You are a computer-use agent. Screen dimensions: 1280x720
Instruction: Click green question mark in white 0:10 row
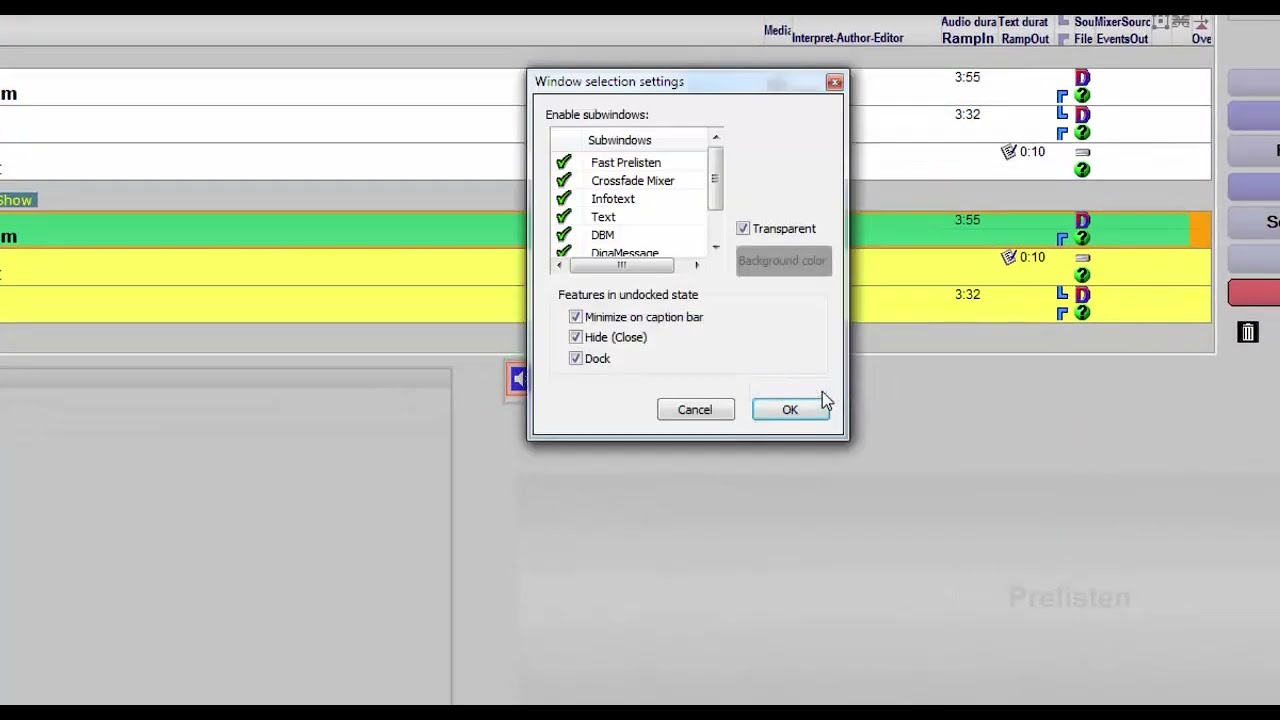1082,170
